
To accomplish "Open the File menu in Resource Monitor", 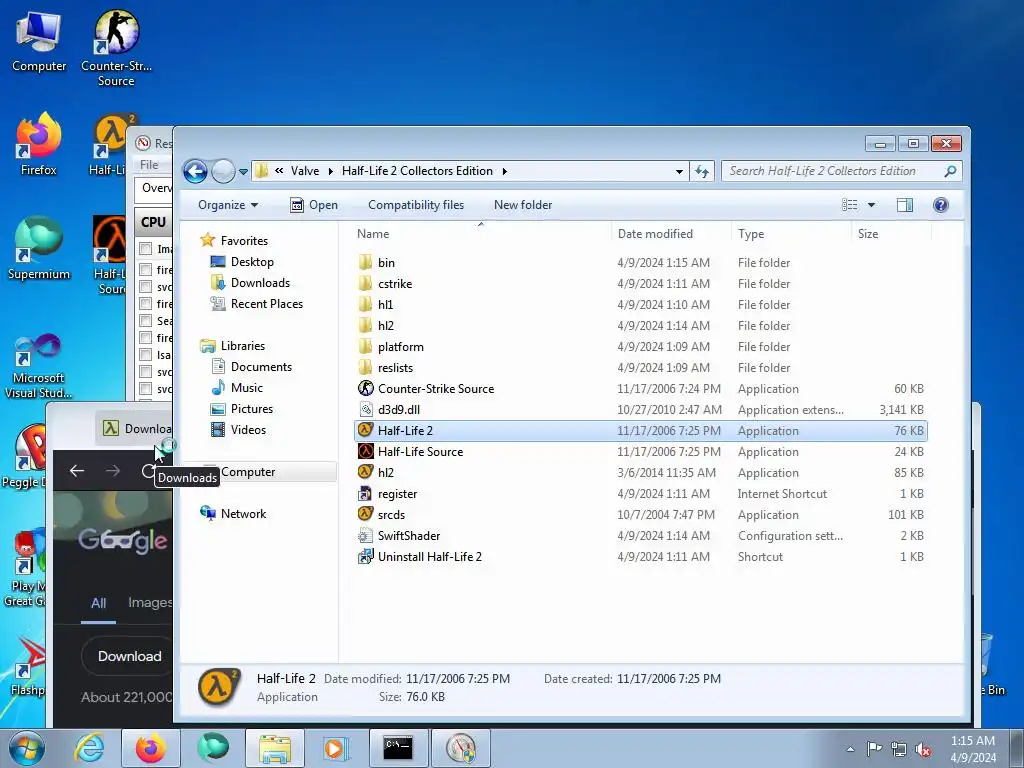I will click(x=149, y=165).
